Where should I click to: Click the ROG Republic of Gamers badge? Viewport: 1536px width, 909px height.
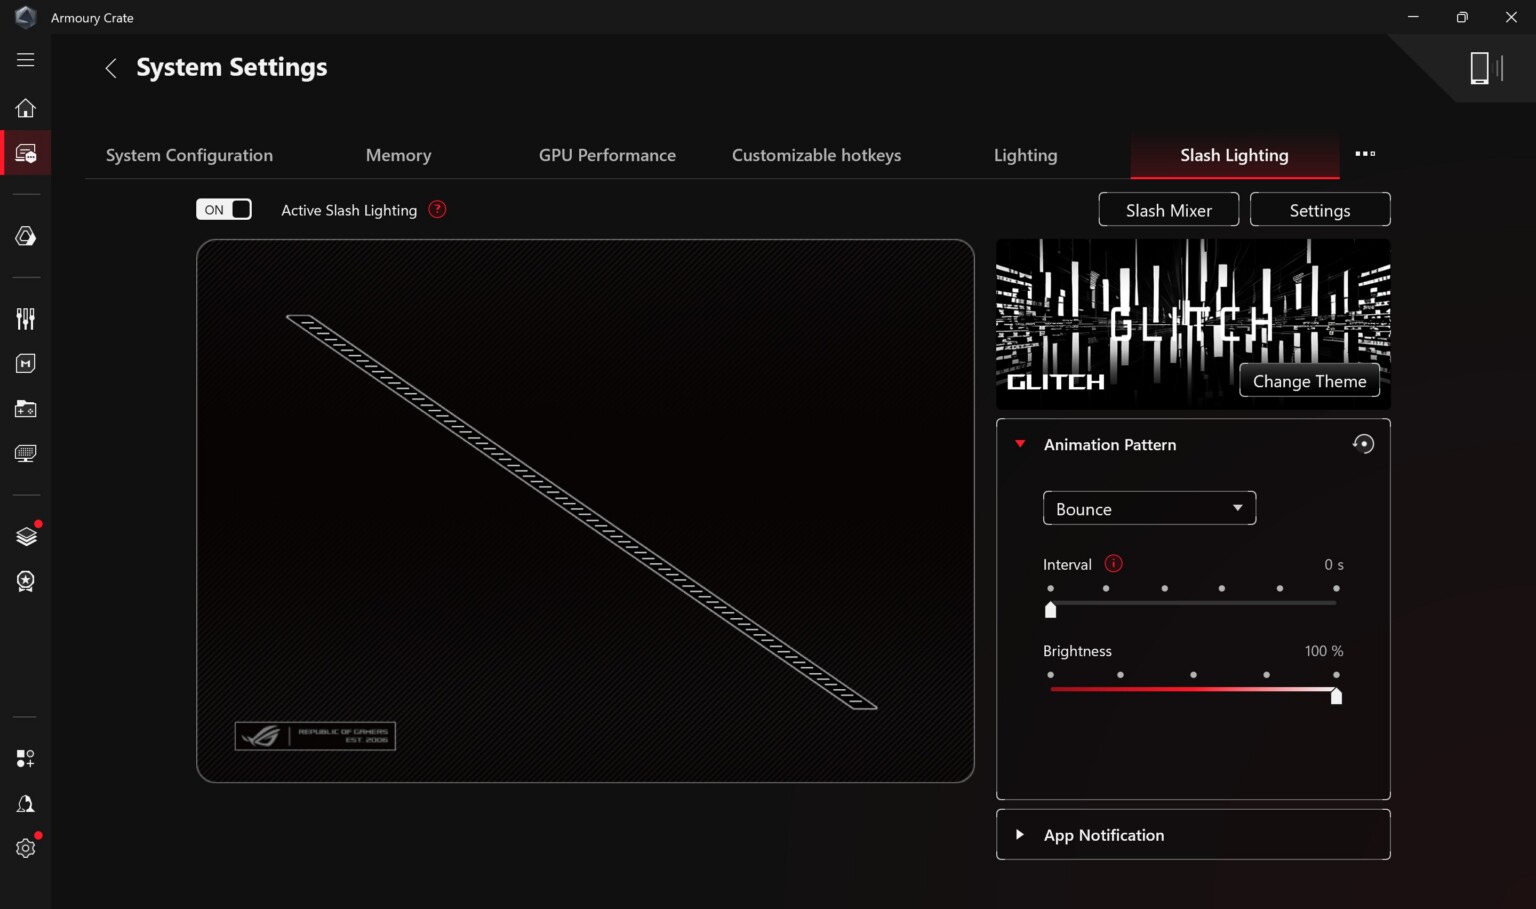click(315, 736)
